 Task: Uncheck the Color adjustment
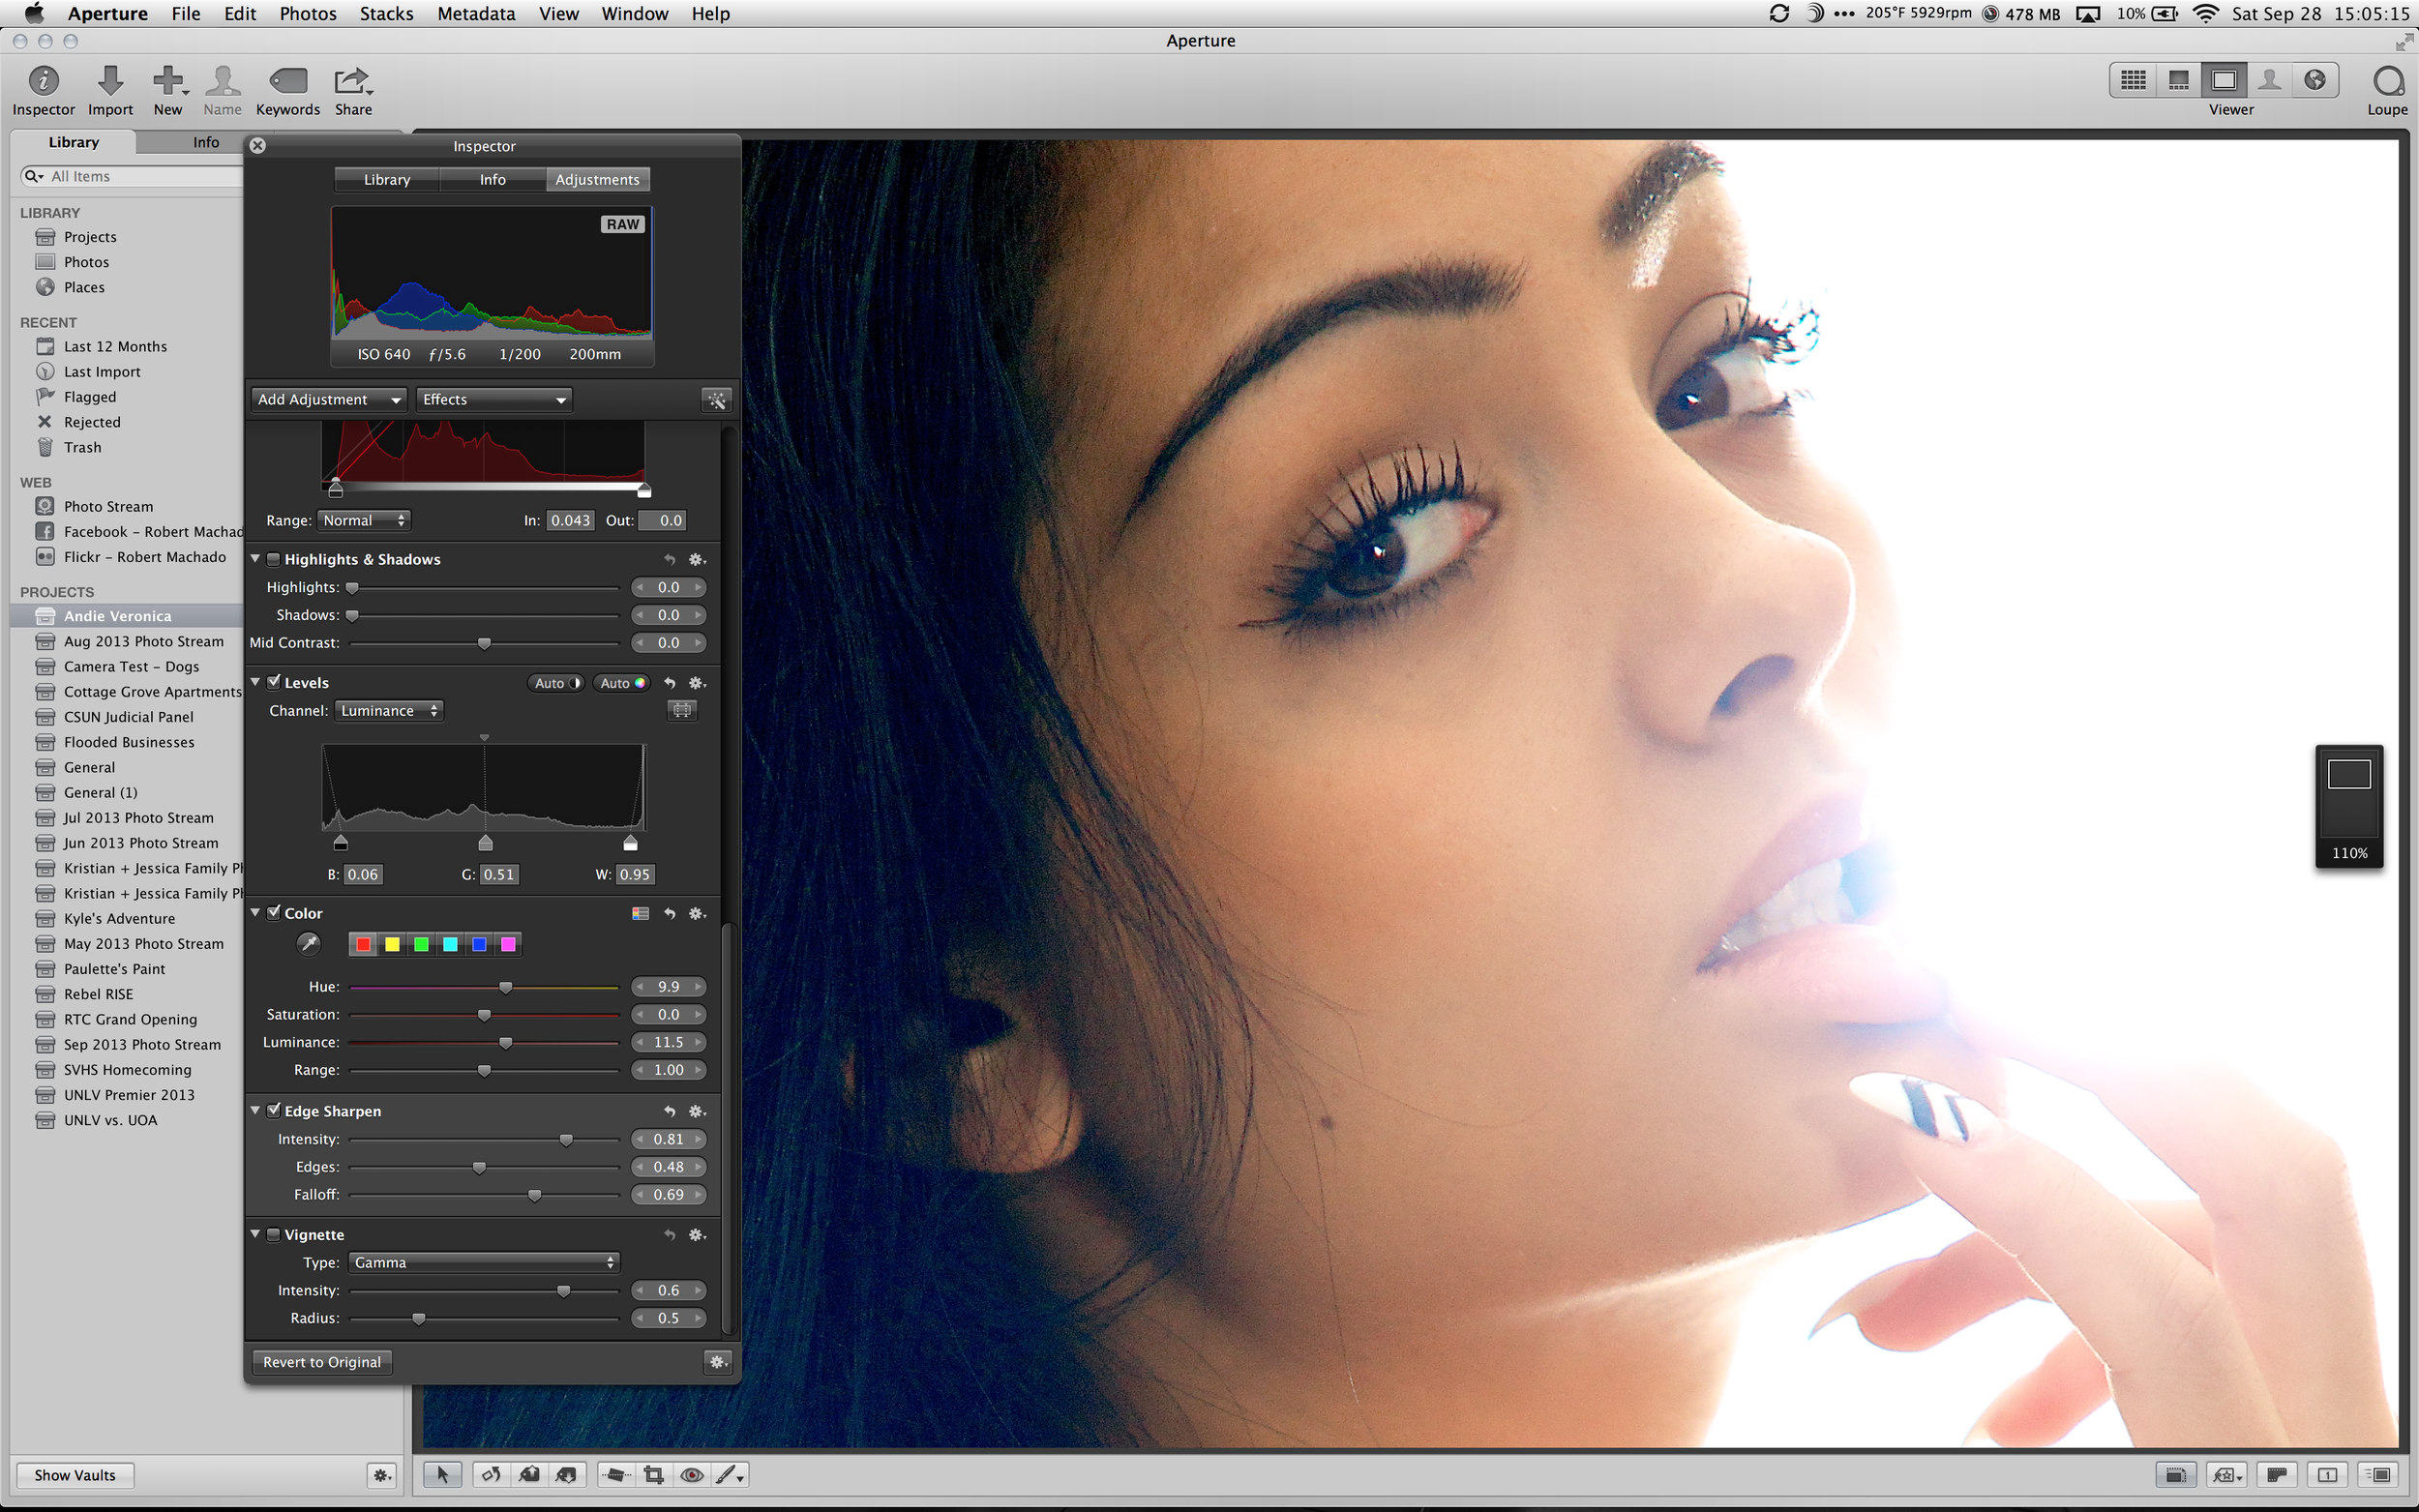(x=273, y=912)
